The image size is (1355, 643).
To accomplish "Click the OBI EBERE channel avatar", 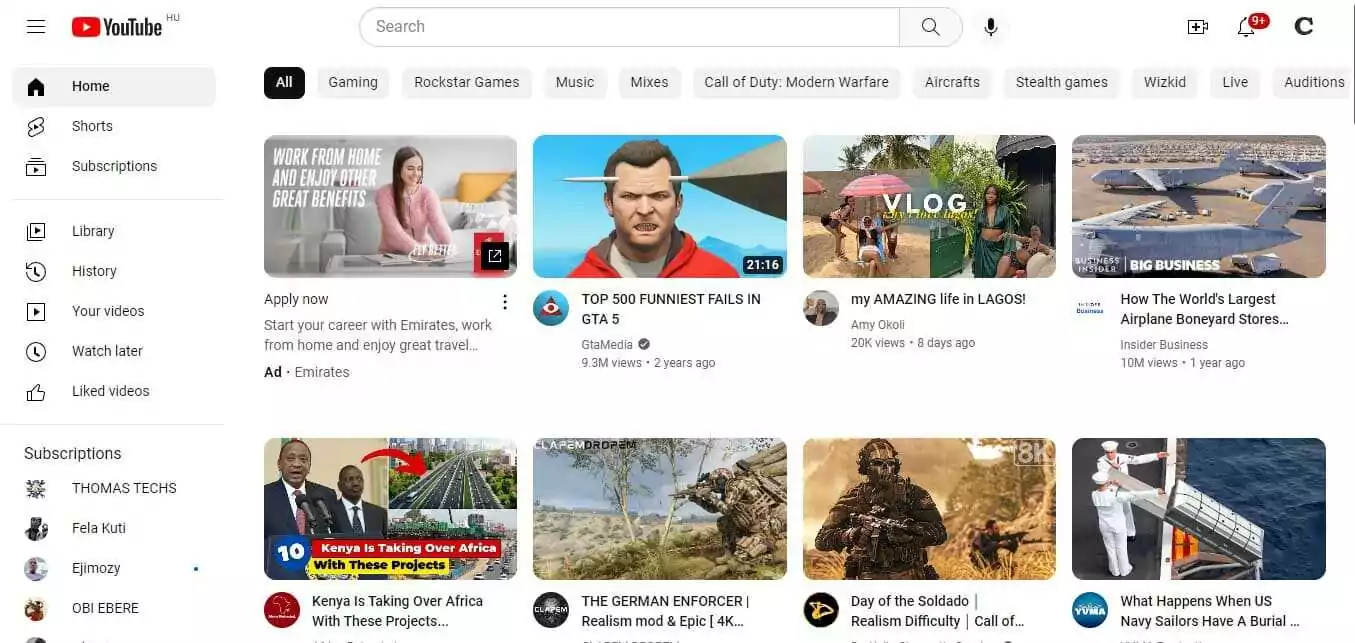I will pos(36,609).
